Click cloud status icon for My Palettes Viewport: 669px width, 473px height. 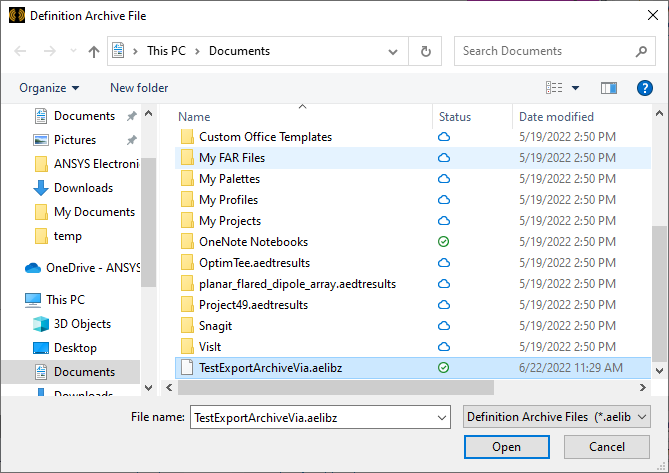click(444, 179)
